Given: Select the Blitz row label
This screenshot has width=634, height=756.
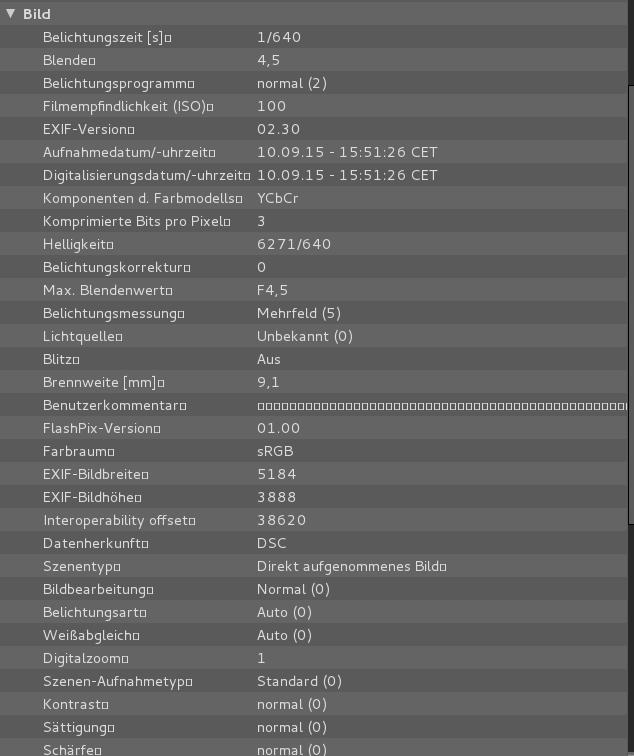Looking at the screenshot, I should point(61,359).
